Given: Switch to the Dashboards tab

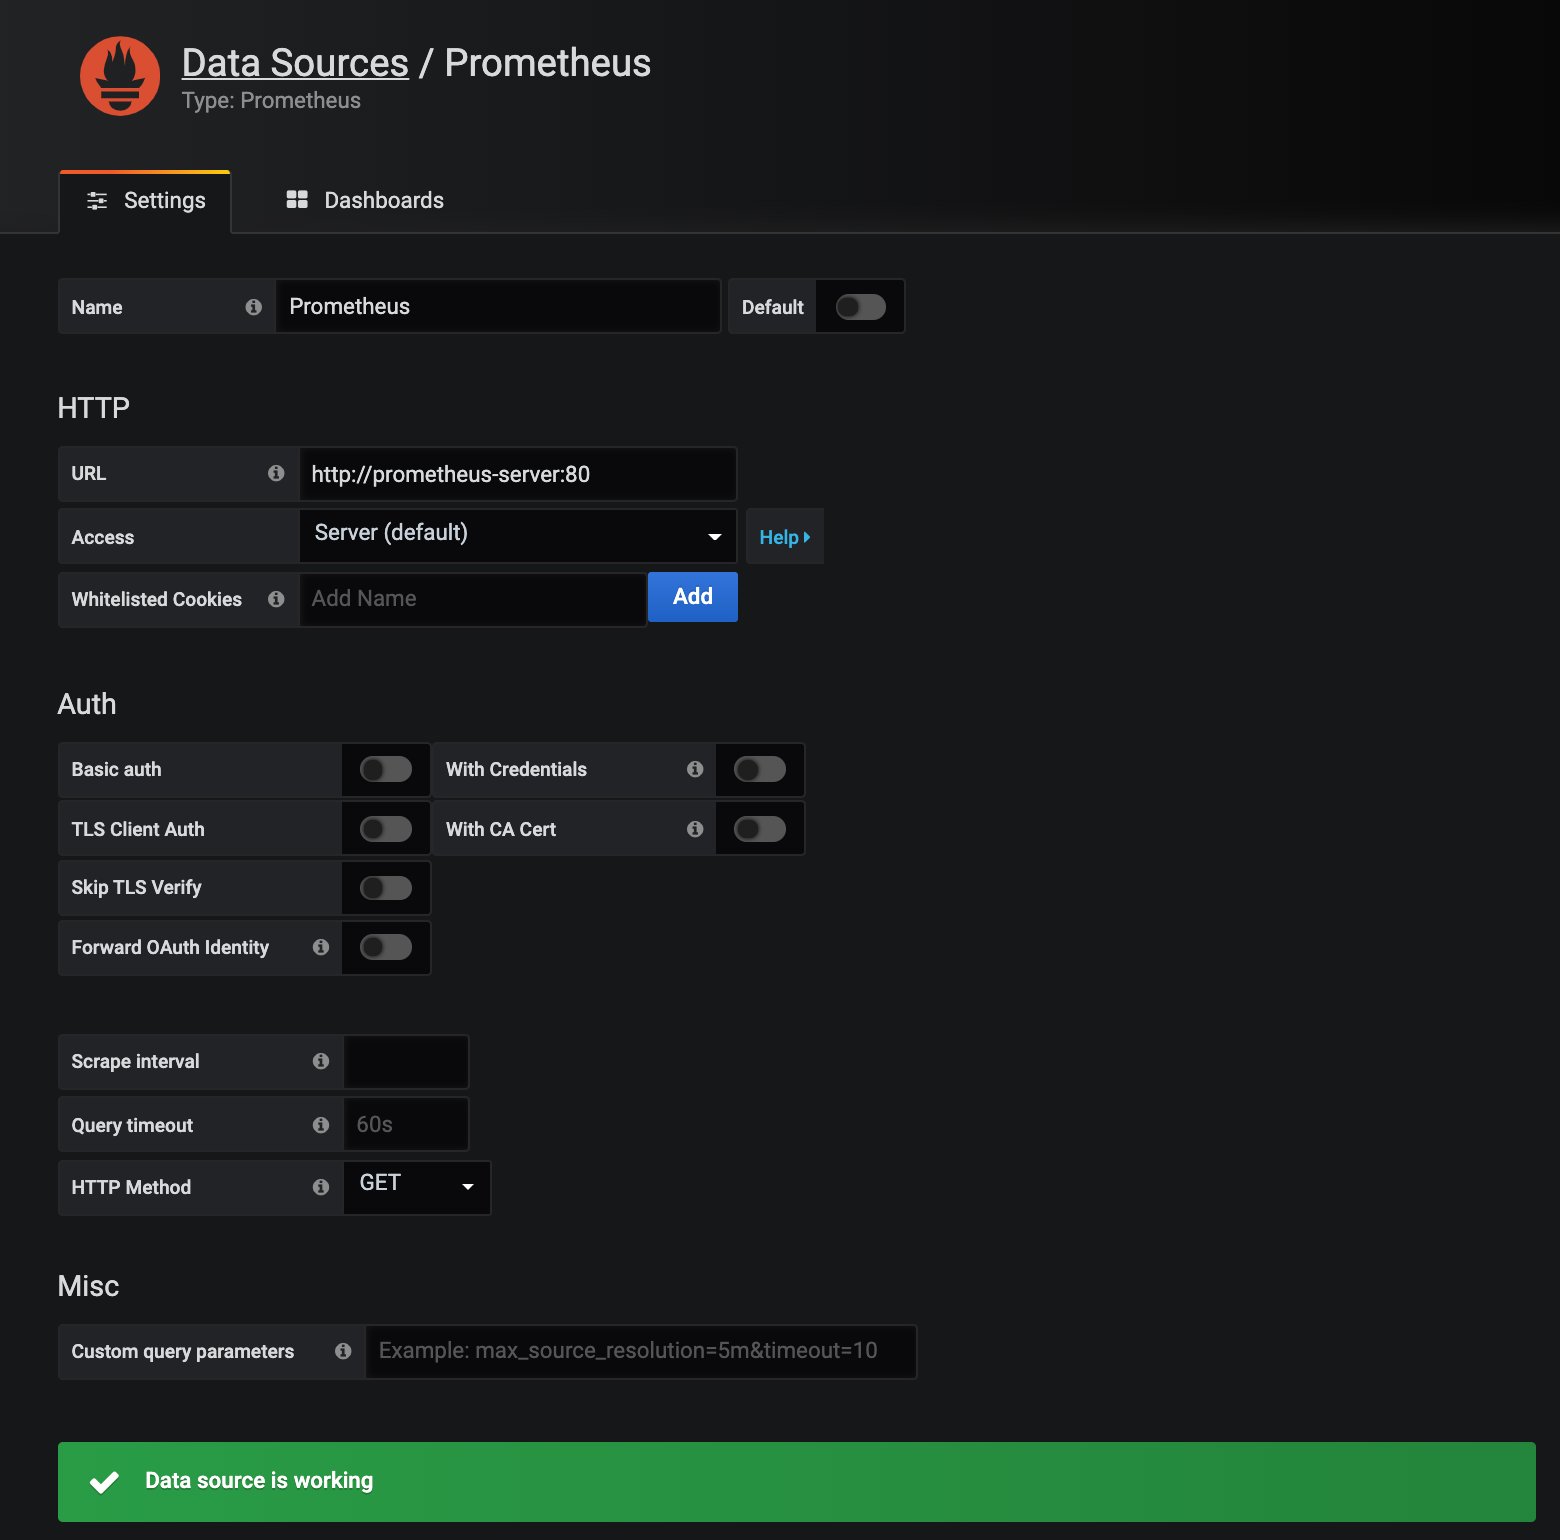Looking at the screenshot, I should tap(364, 200).
